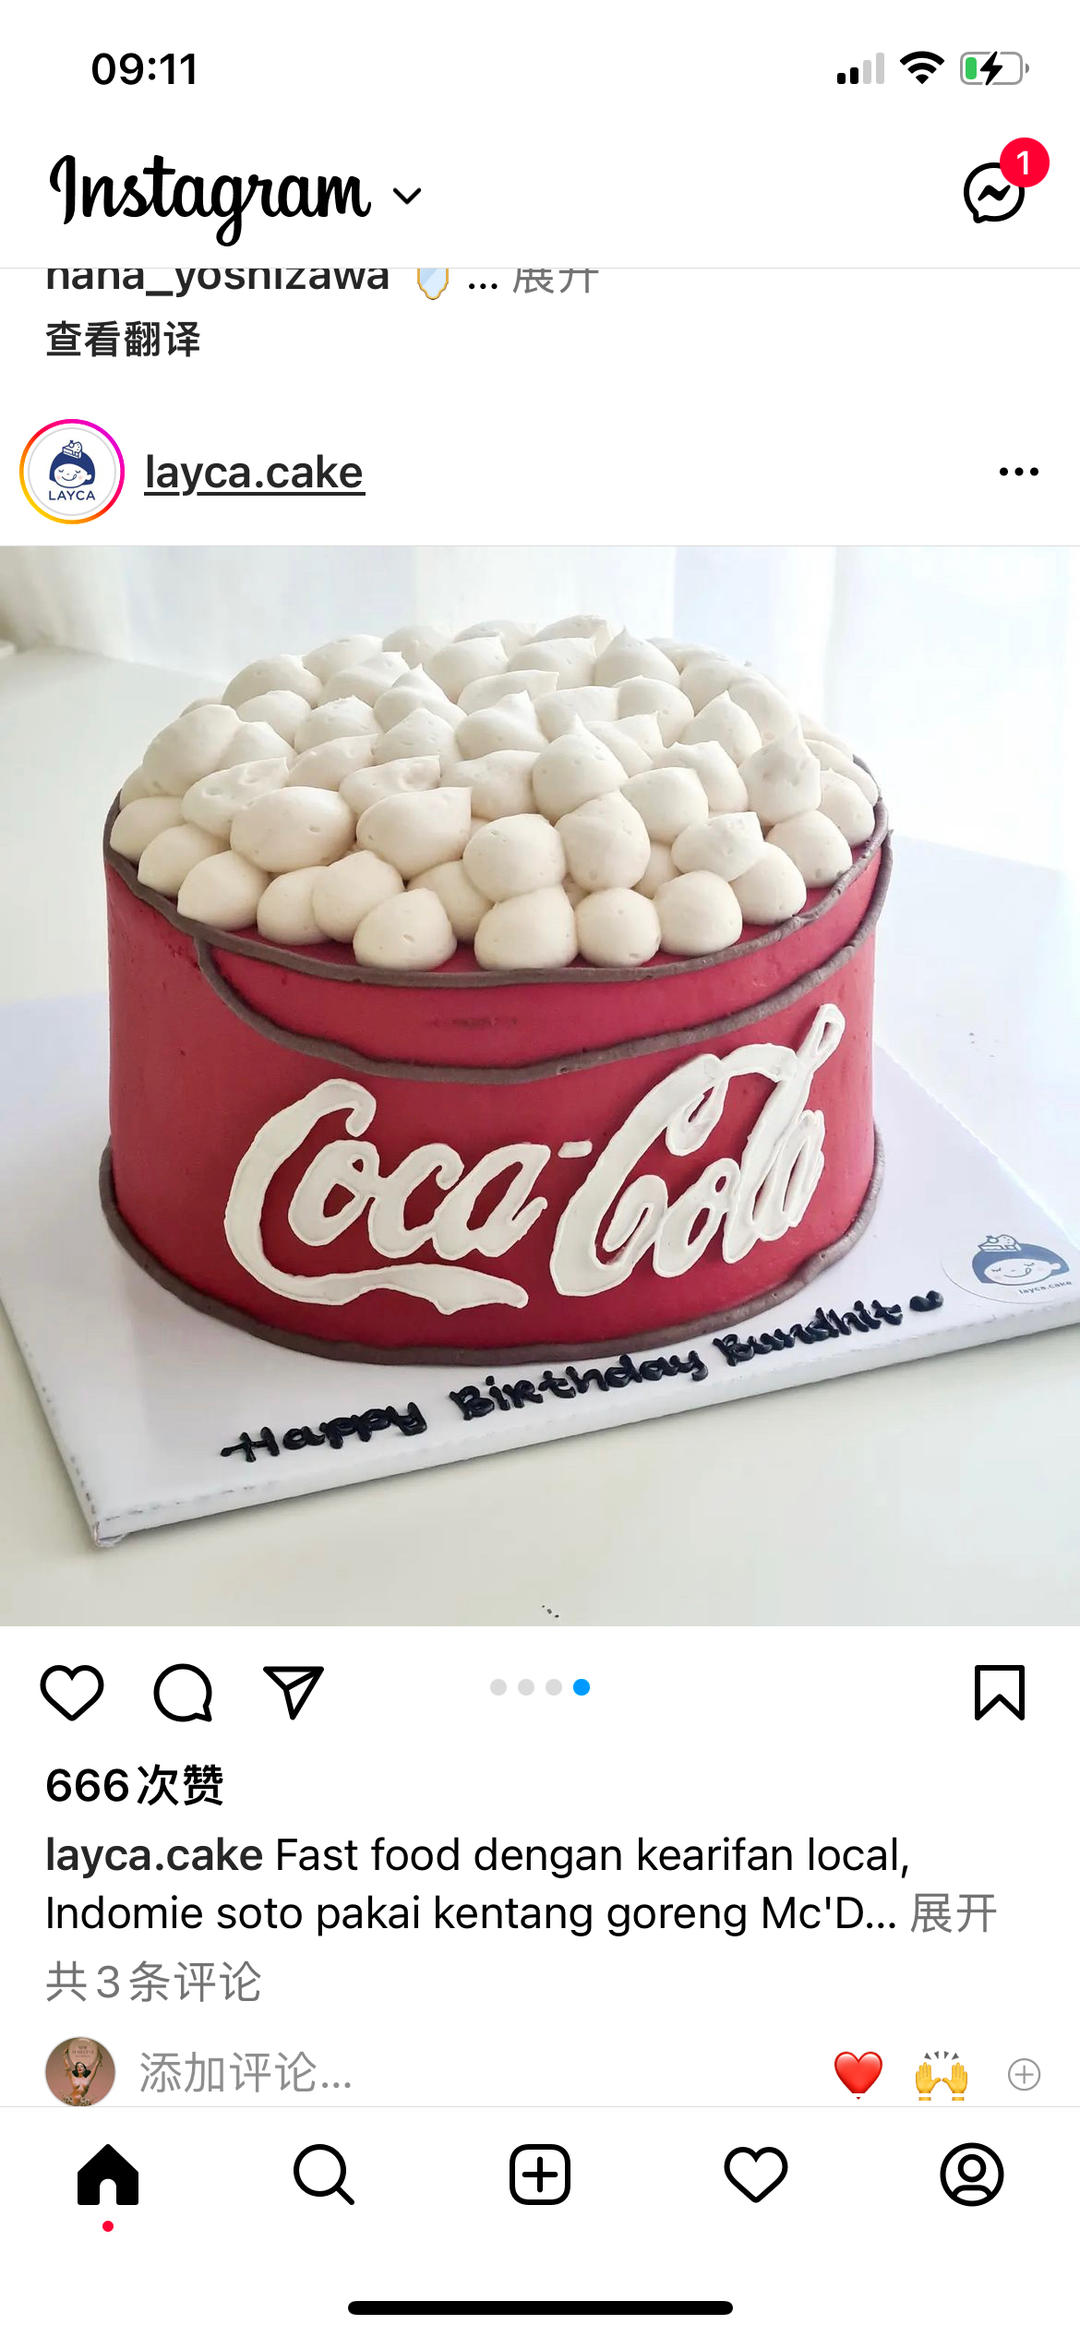Expand the Instagram feed dropdown chevron
This screenshot has width=1080, height=2337.
coord(407,195)
